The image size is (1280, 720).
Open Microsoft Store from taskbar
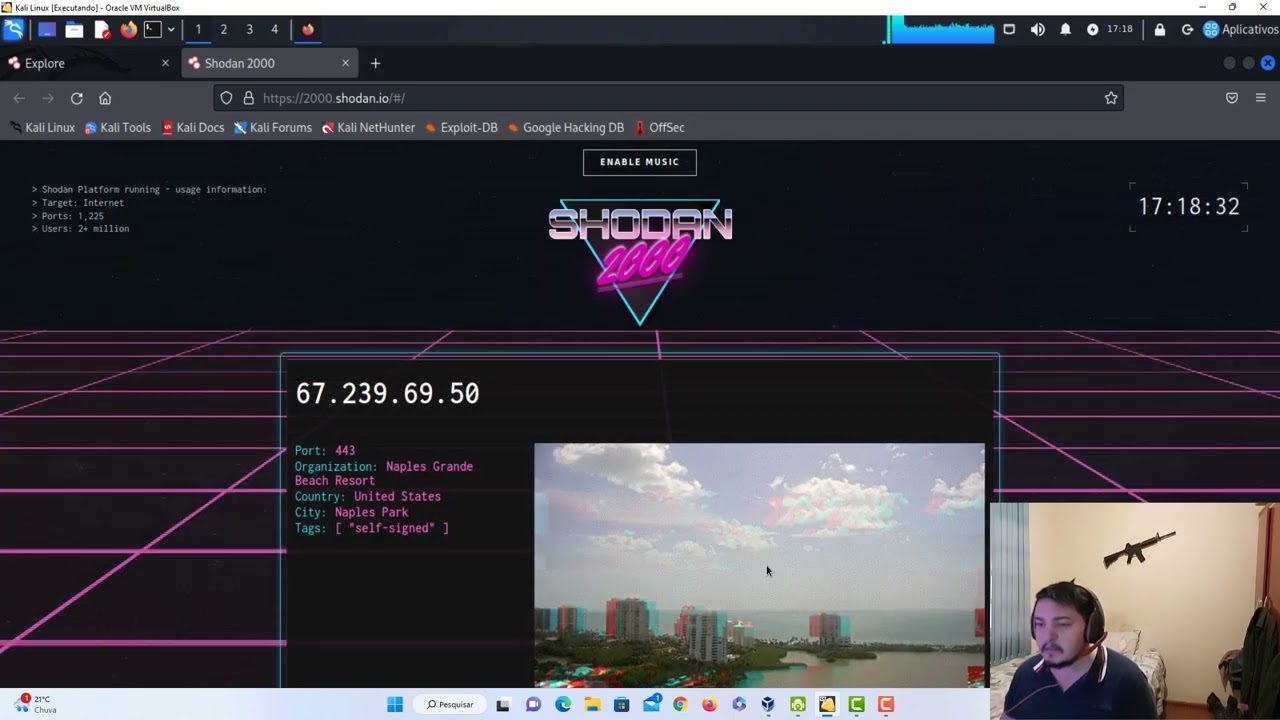(621, 705)
